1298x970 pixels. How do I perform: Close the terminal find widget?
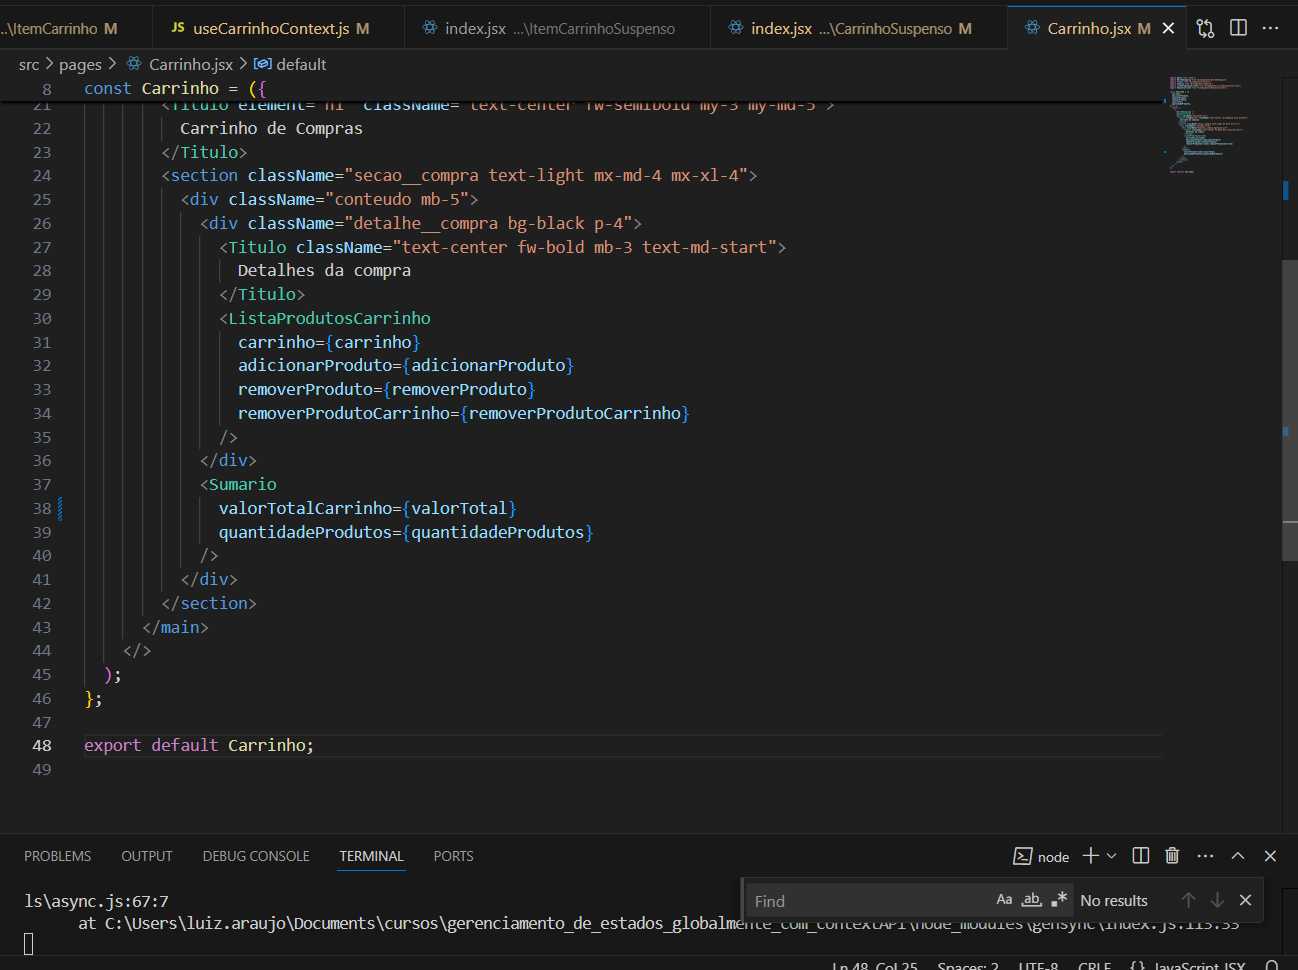(x=1245, y=900)
